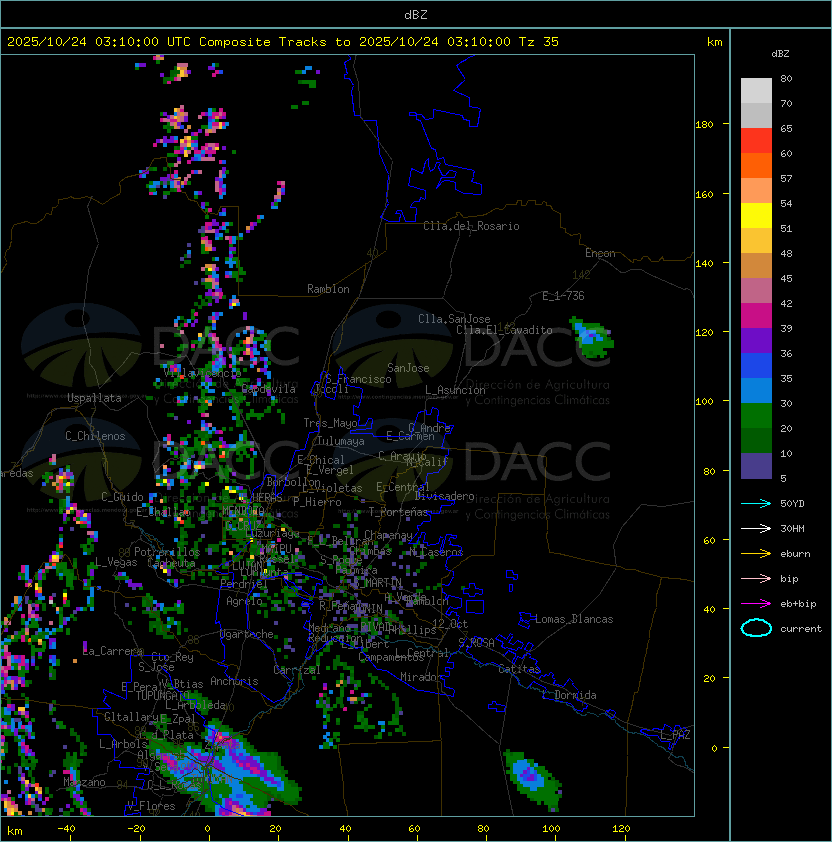832x842 pixels.
Task: Click the 'Anchoris' place label
Action: [234, 681]
